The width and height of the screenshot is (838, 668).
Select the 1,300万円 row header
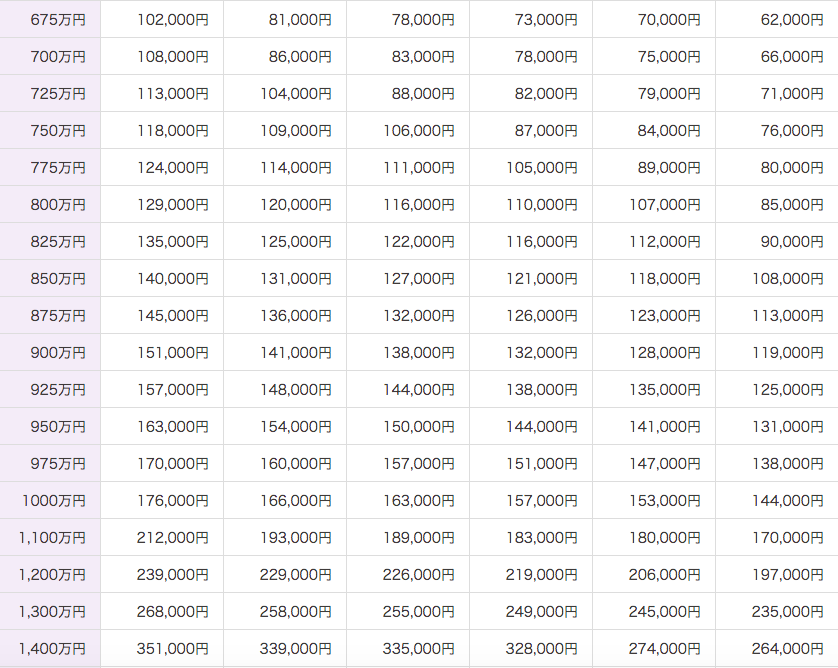click(50, 611)
